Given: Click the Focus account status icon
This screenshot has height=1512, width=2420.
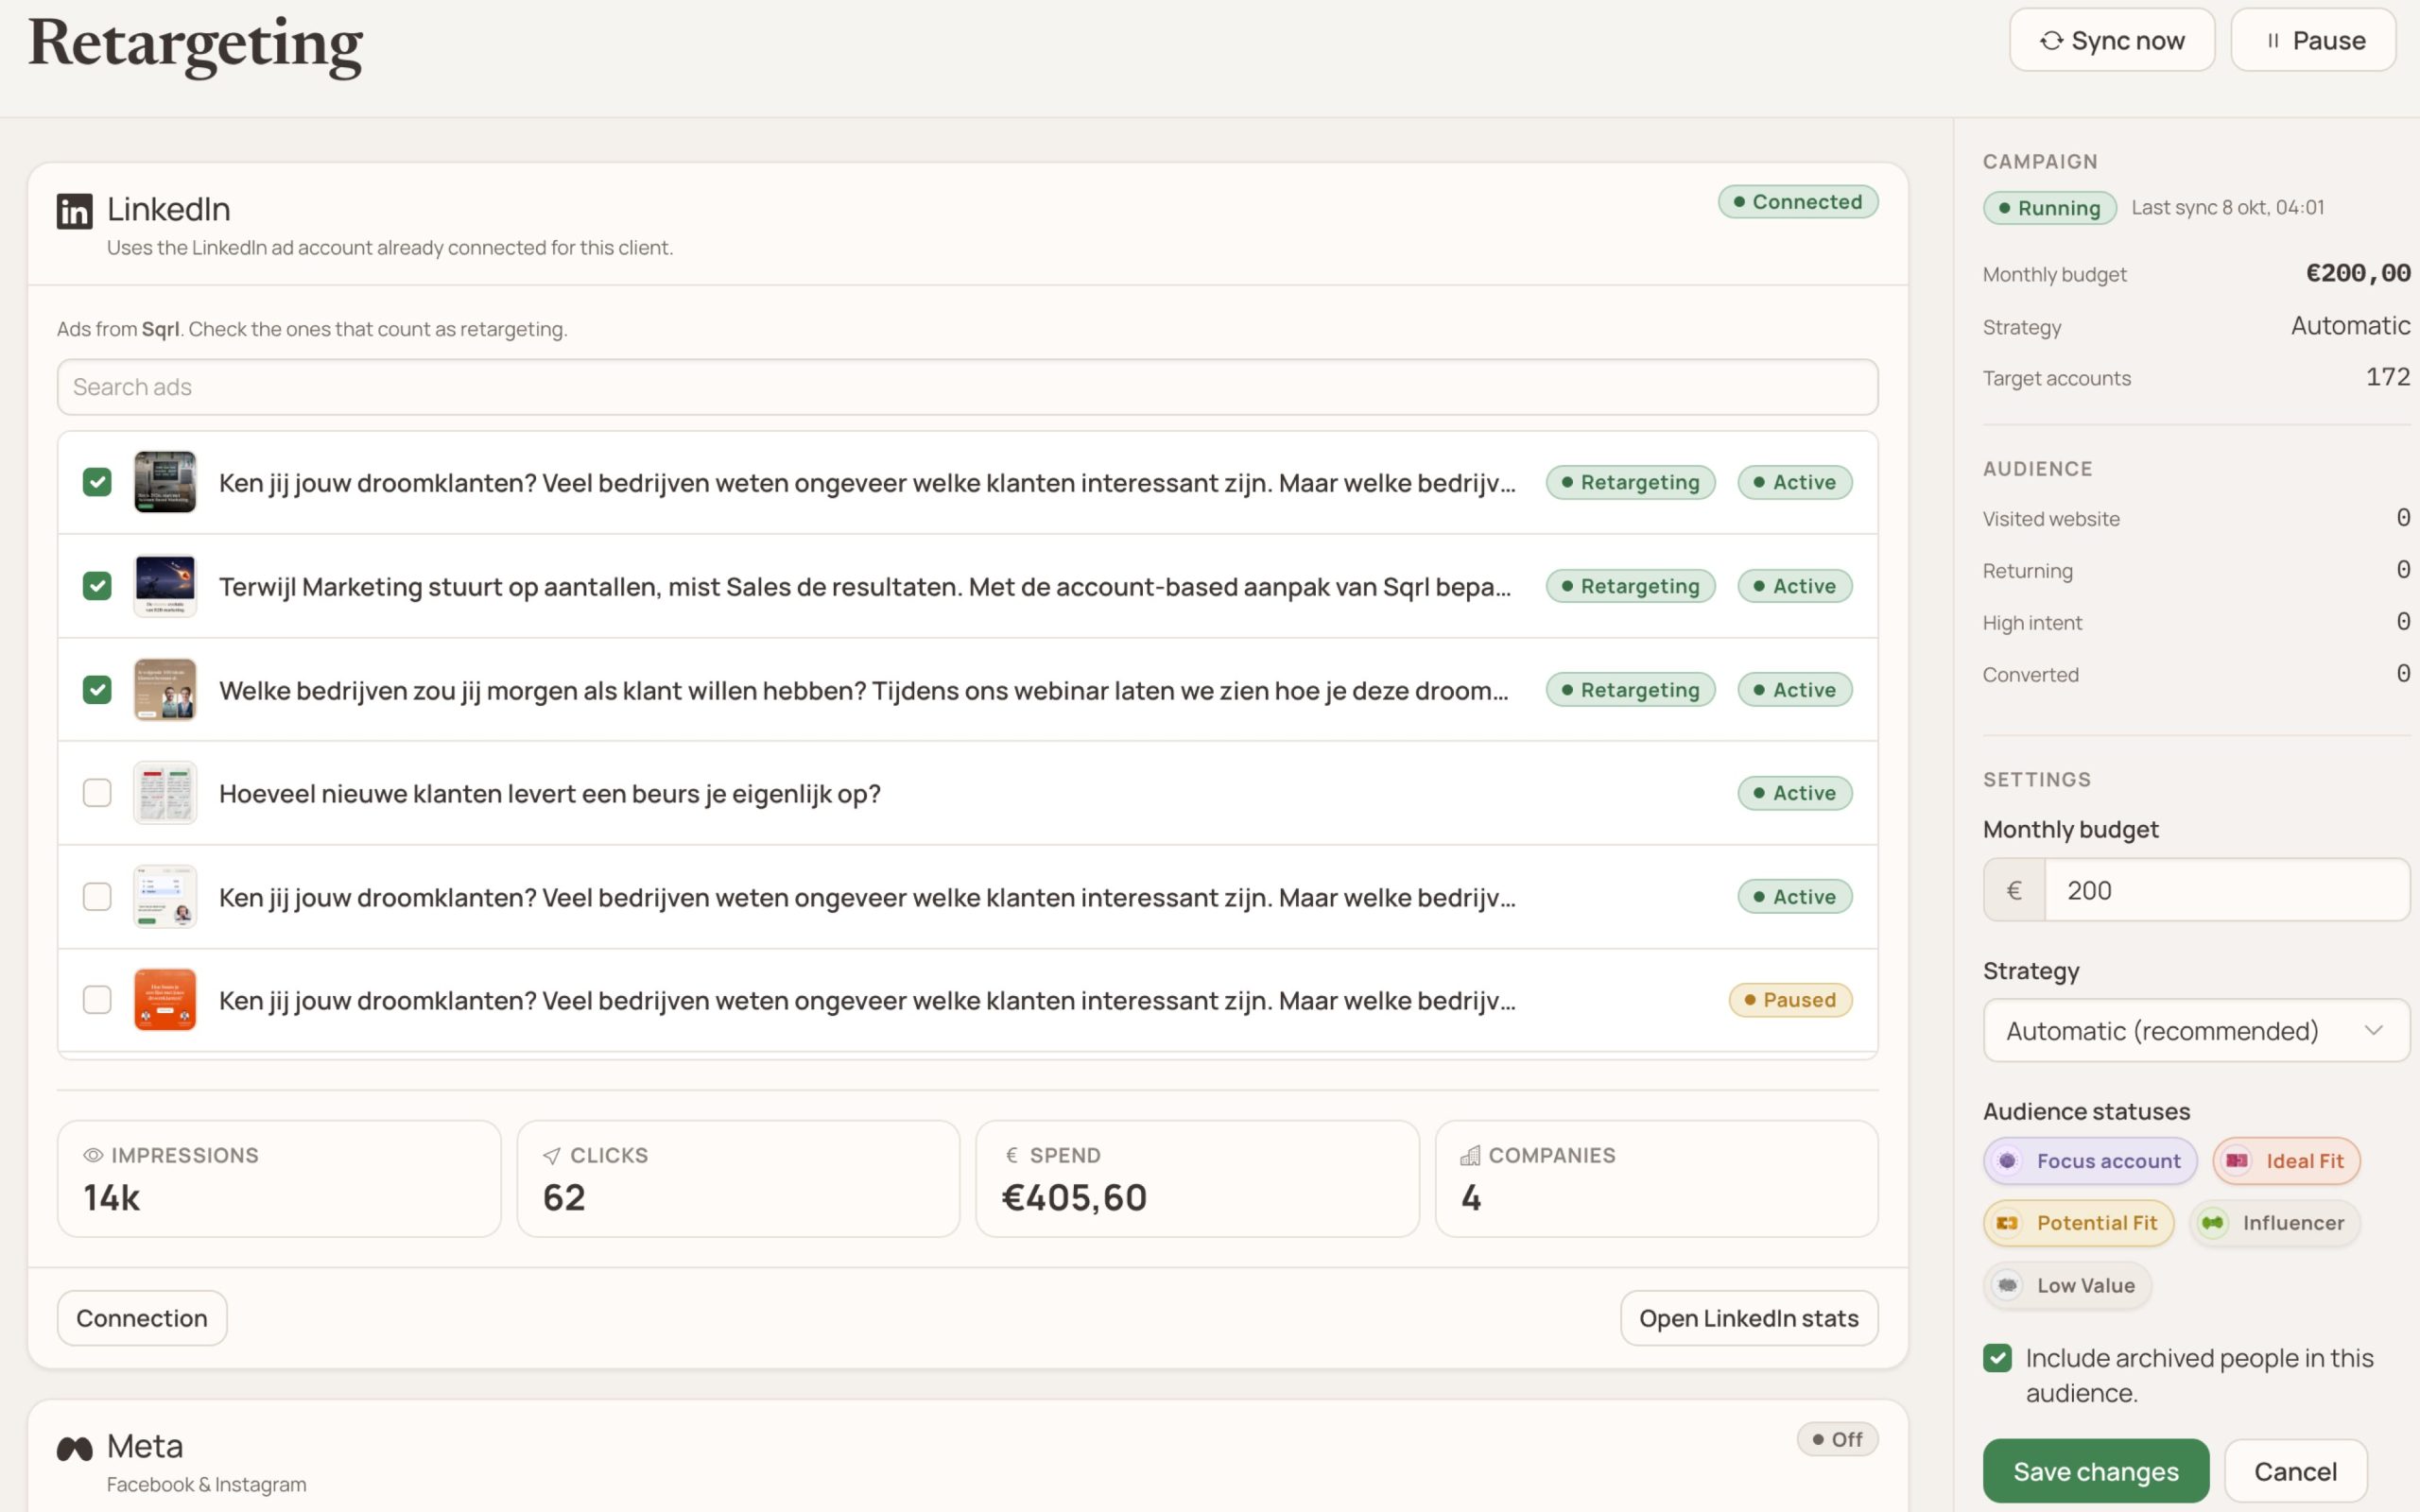Looking at the screenshot, I should point(2007,1160).
